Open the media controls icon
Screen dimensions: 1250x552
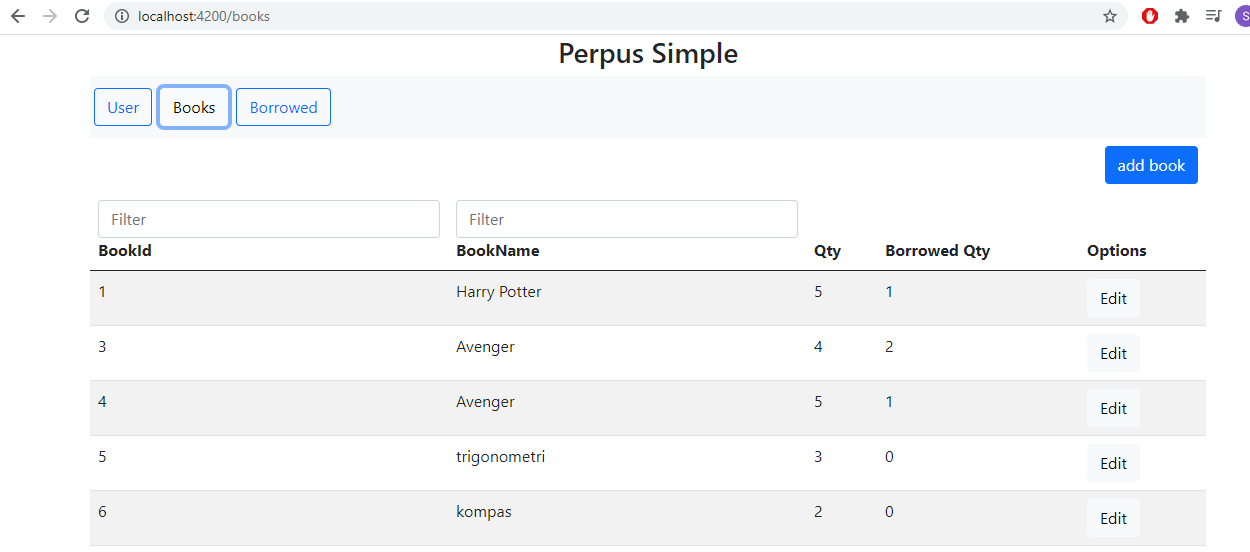pos(1213,16)
